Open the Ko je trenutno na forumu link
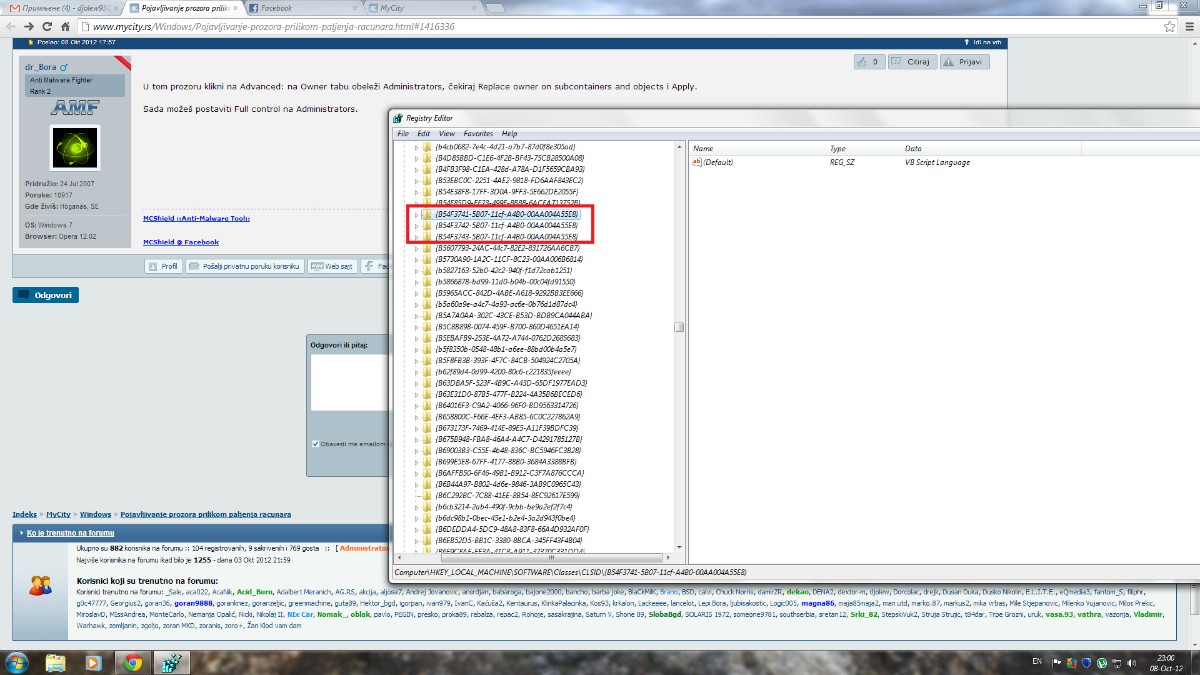The image size is (1200, 675). [x=70, y=533]
